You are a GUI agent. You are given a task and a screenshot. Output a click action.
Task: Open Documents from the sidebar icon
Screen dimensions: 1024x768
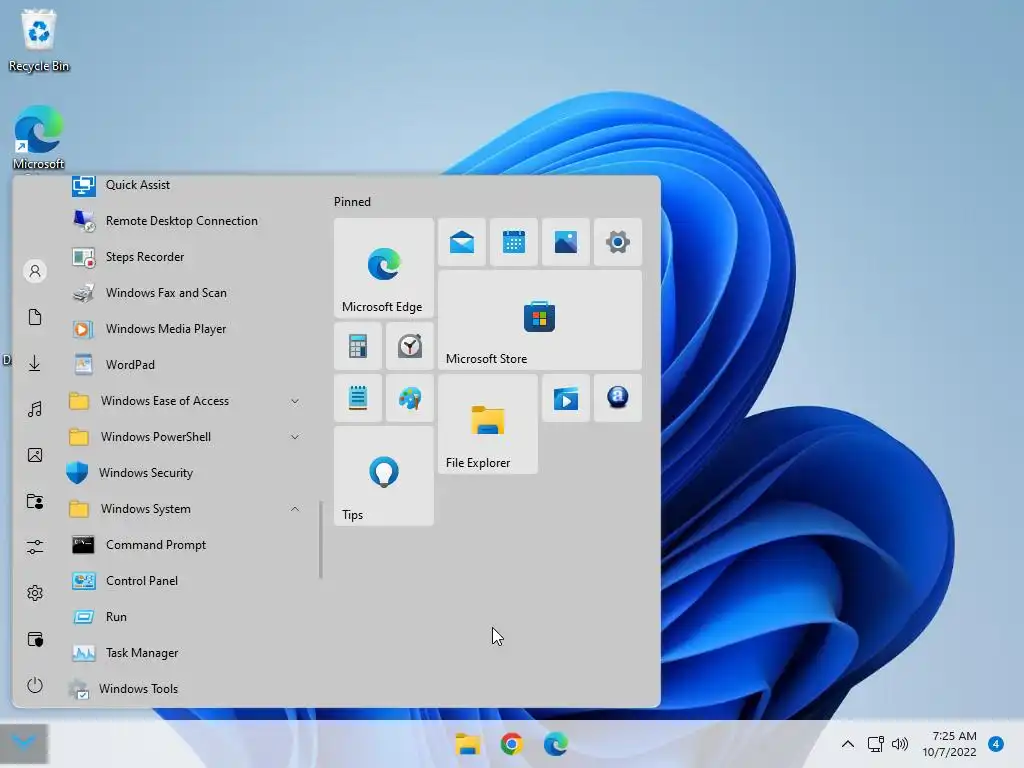coord(35,317)
